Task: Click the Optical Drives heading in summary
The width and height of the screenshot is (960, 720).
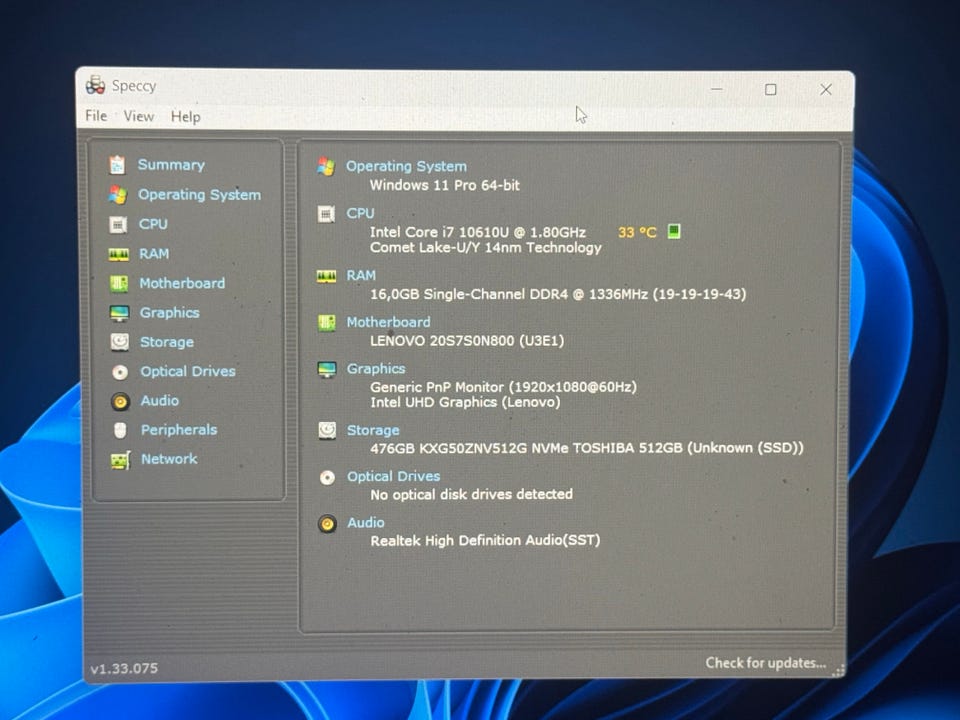Action: [394, 476]
